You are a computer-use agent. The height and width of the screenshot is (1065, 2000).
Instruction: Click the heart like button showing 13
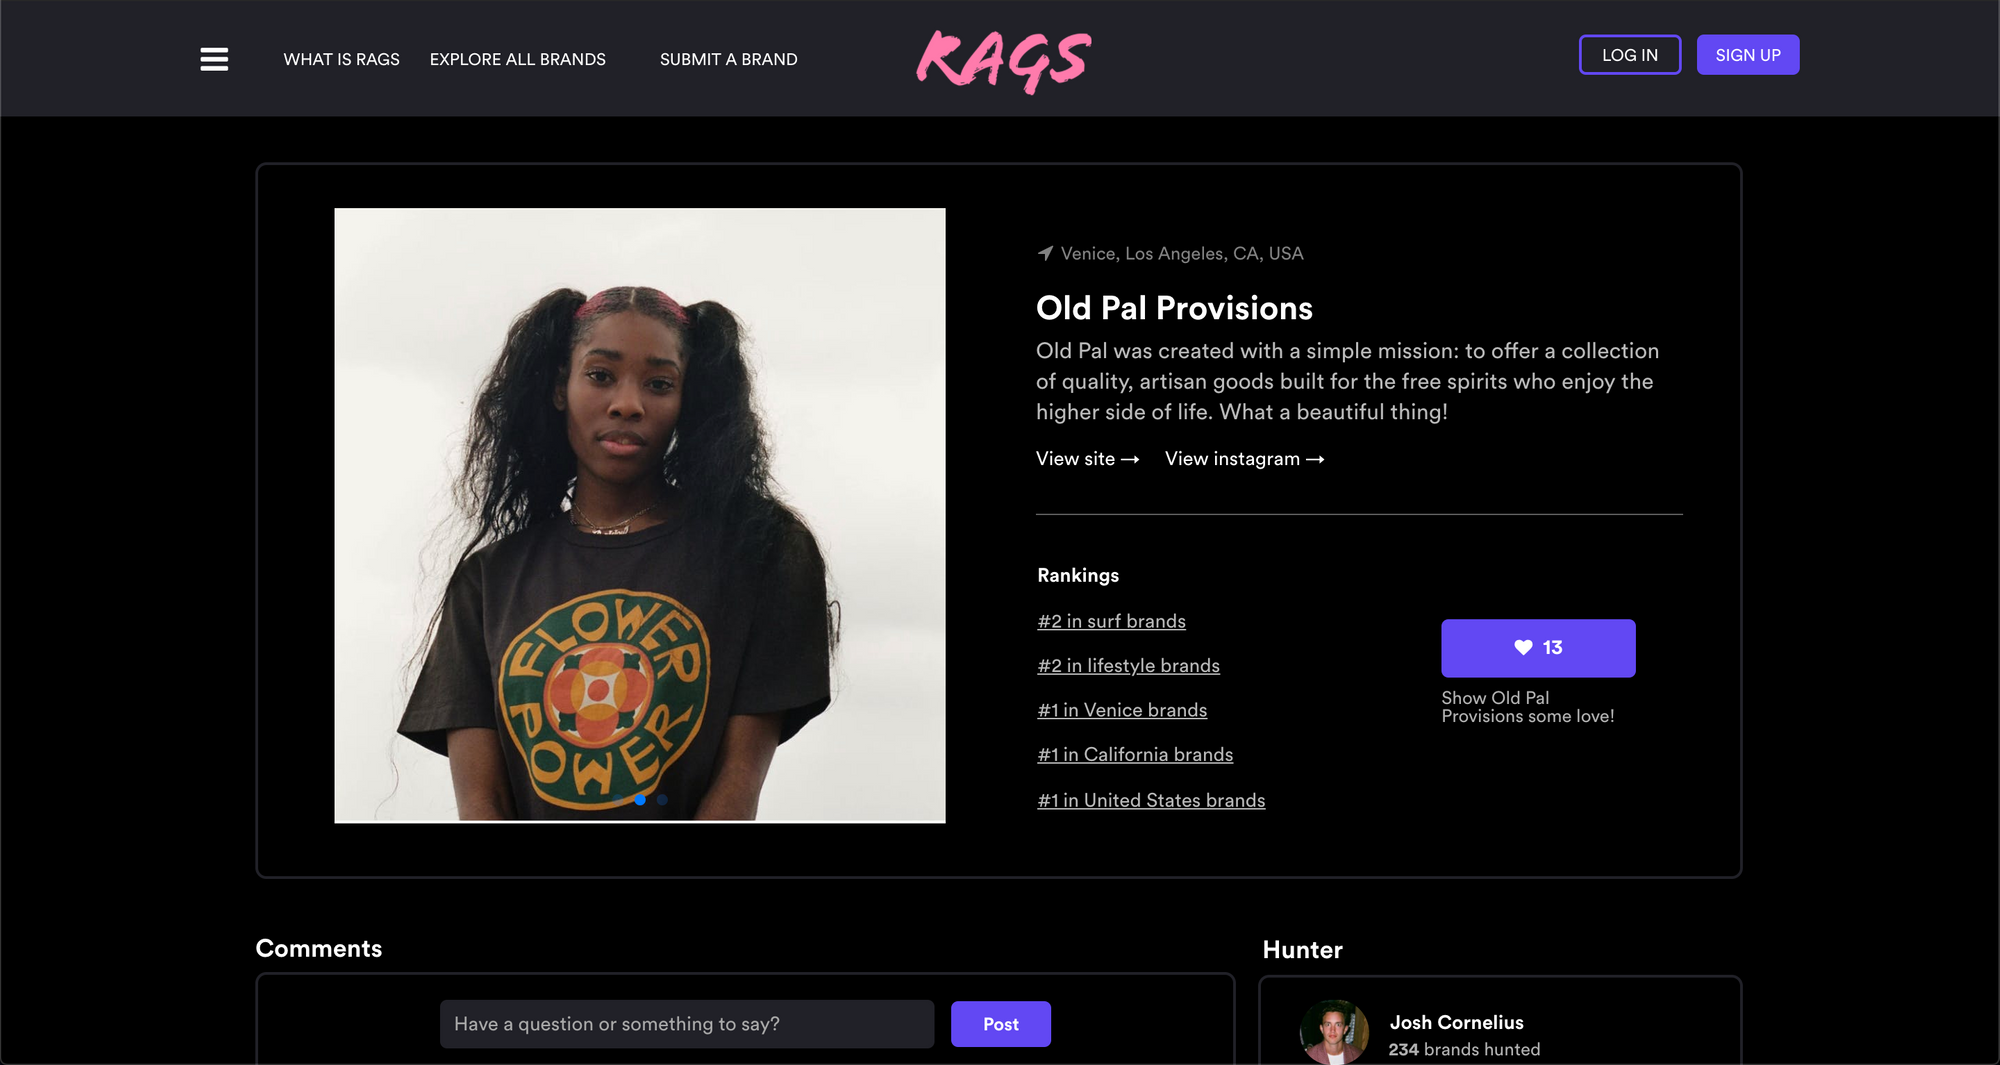[x=1538, y=648]
